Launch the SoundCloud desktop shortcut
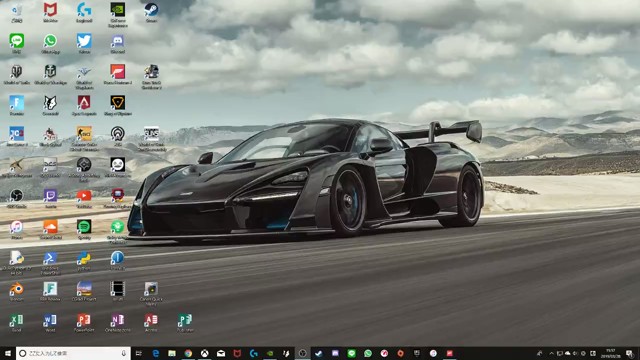 pos(50,229)
